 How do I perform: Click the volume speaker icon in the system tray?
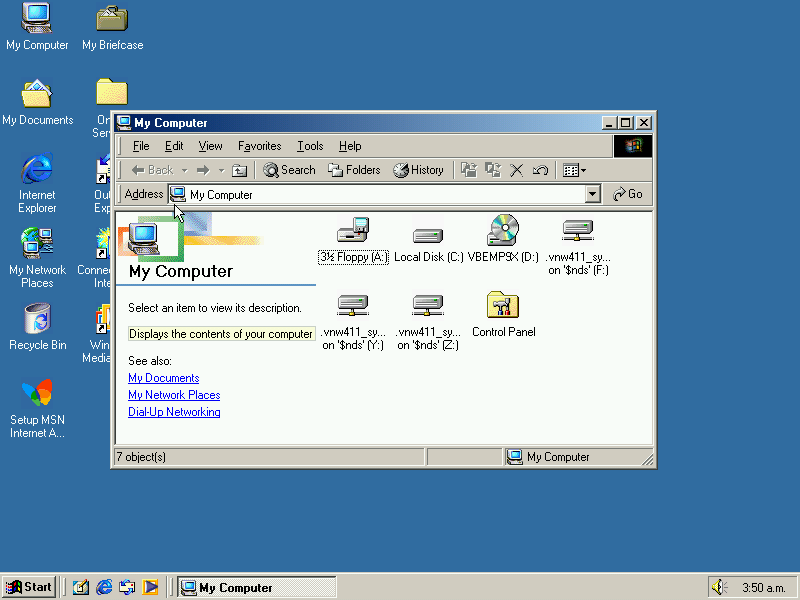click(719, 587)
